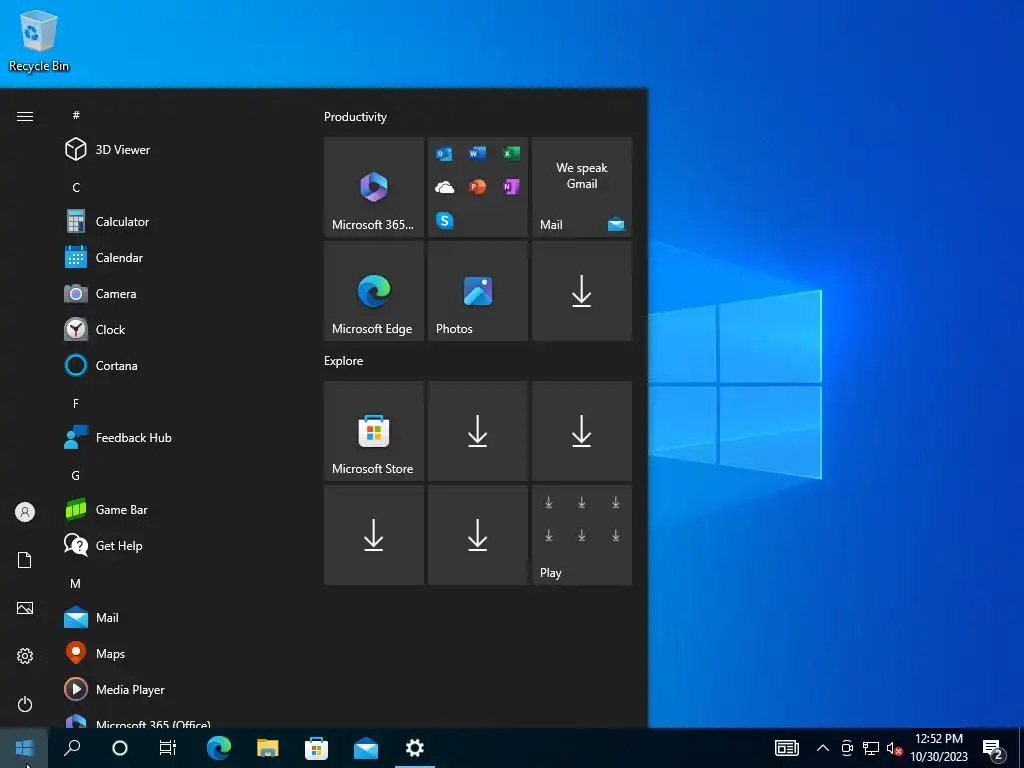Open Settings gear in Start sidebar
The height and width of the screenshot is (768, 1024).
[25, 656]
